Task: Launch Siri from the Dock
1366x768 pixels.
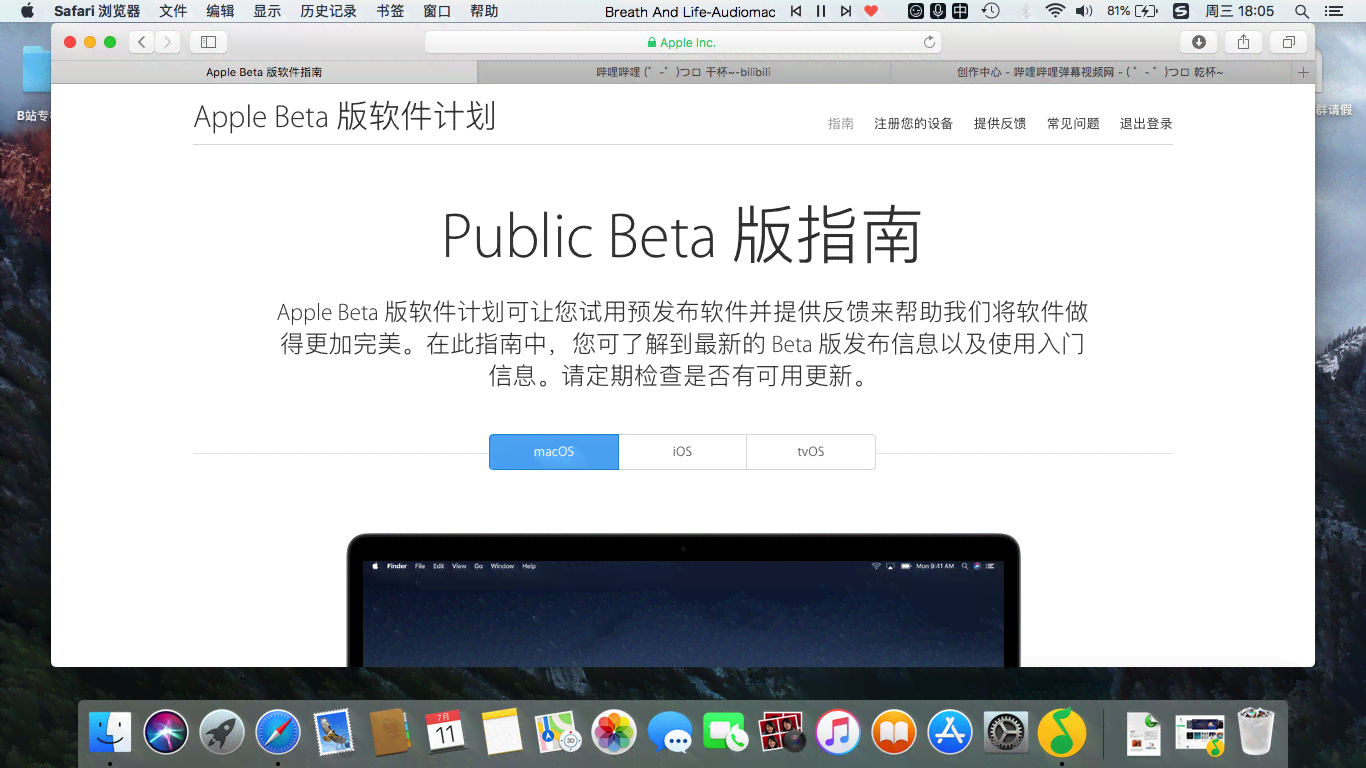Action: (x=166, y=733)
